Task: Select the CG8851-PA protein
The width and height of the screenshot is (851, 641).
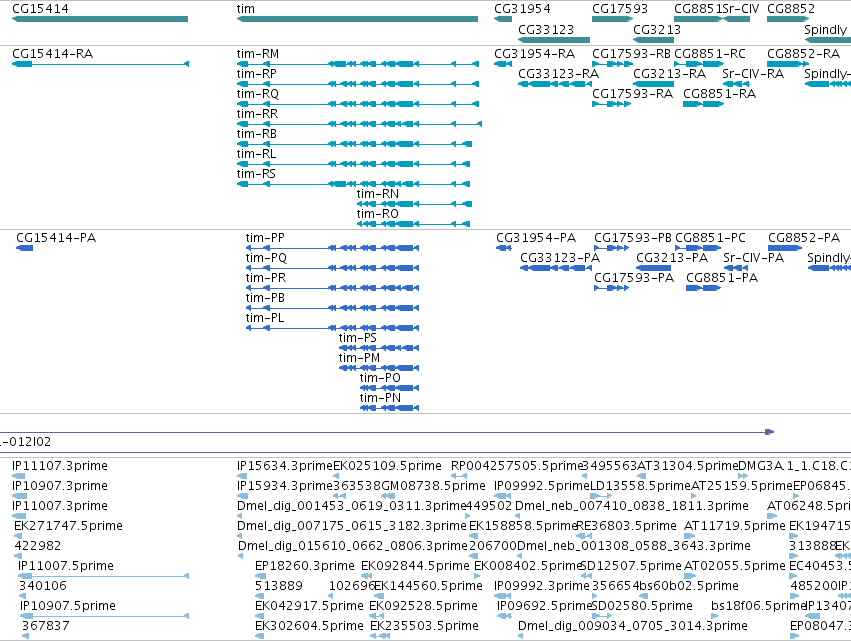Action: (703, 288)
